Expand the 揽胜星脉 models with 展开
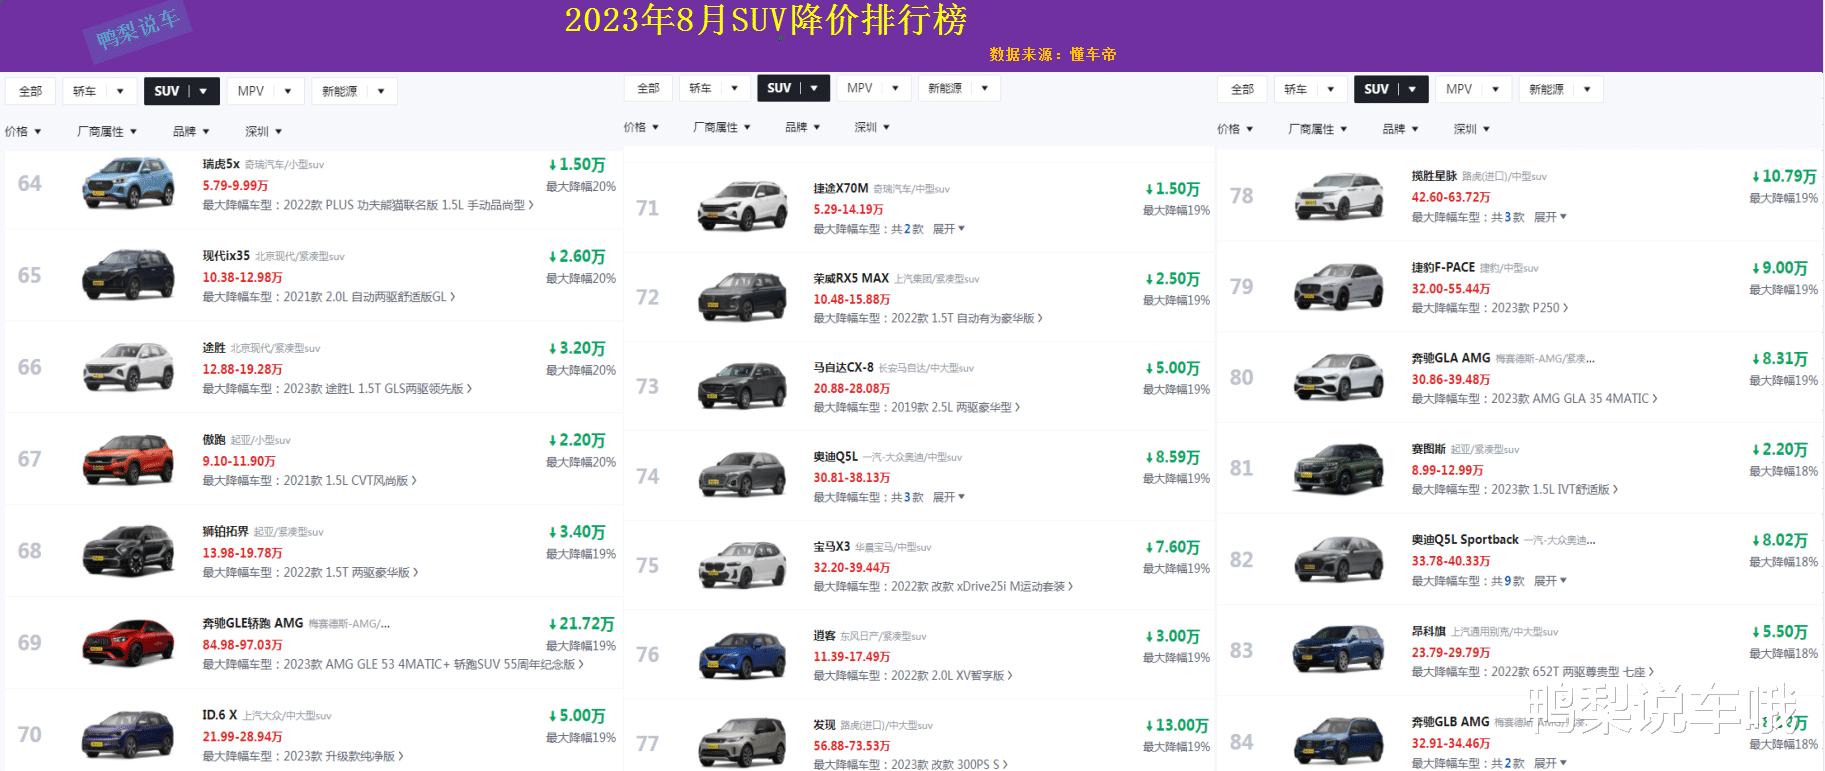Image resolution: width=1825 pixels, height=771 pixels. click(x=1550, y=217)
